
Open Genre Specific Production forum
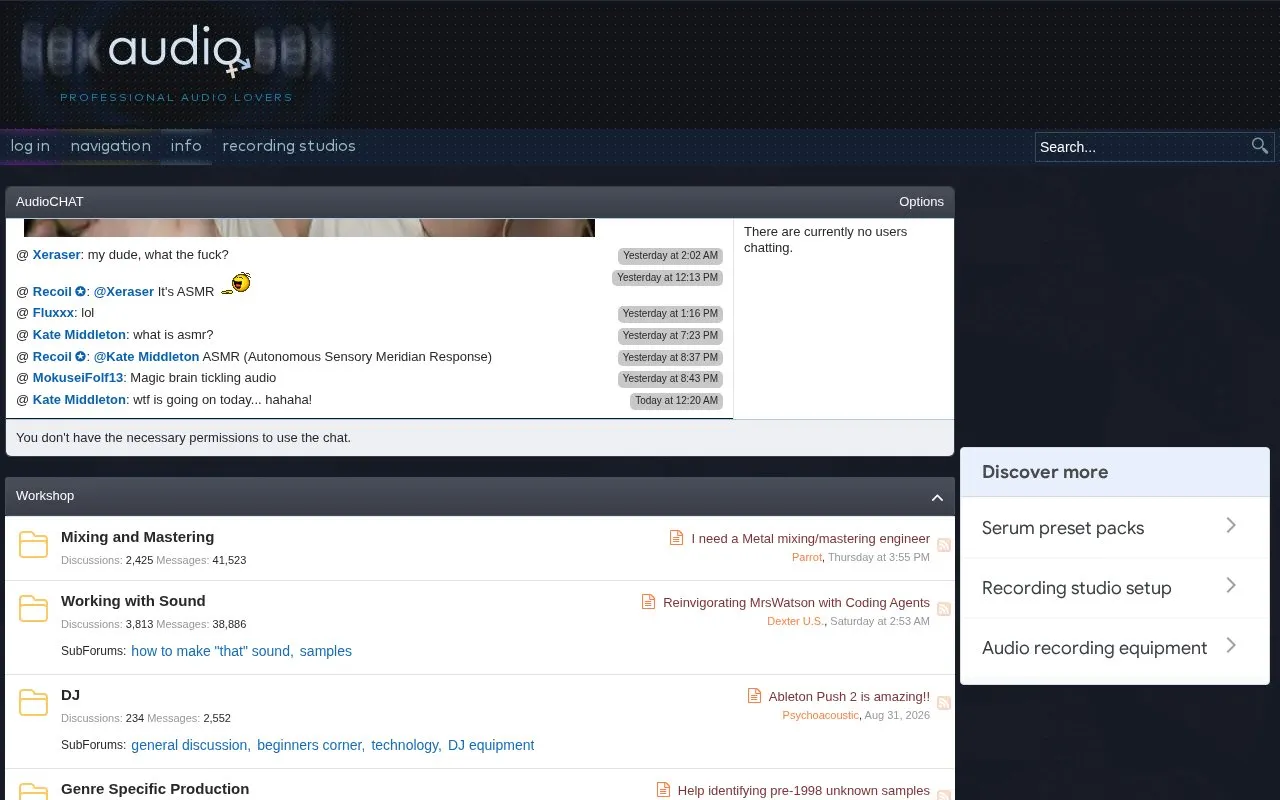[x=155, y=789]
